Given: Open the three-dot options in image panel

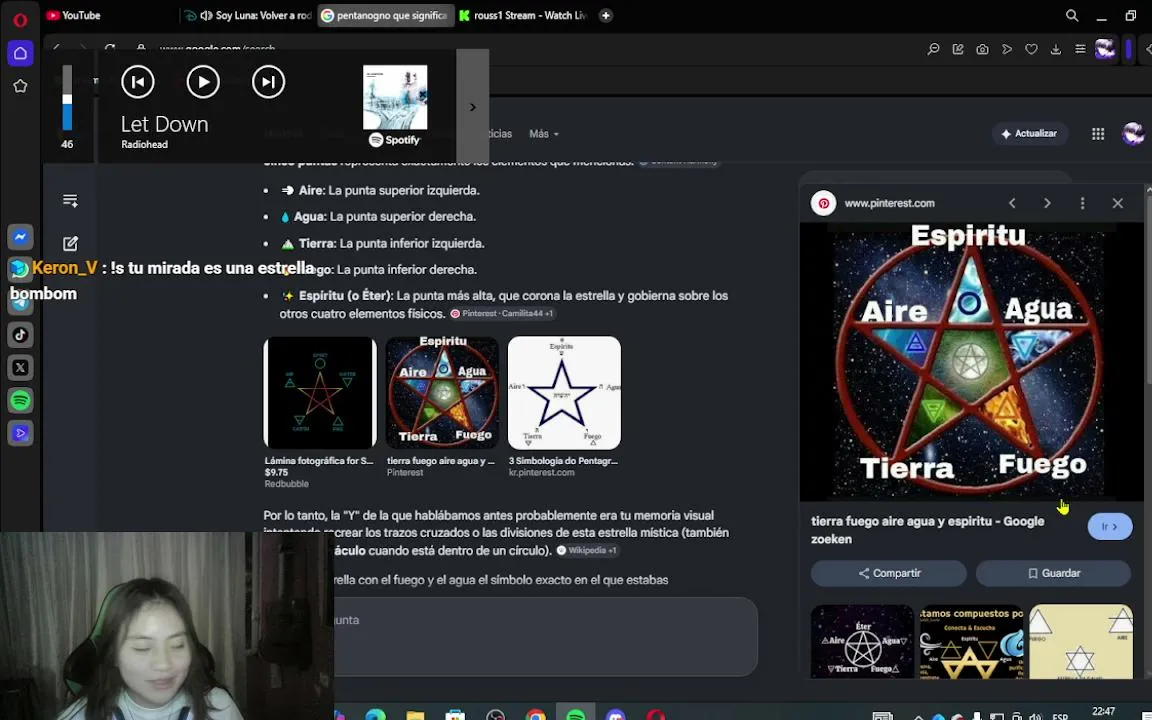Looking at the screenshot, I should [x=1082, y=204].
